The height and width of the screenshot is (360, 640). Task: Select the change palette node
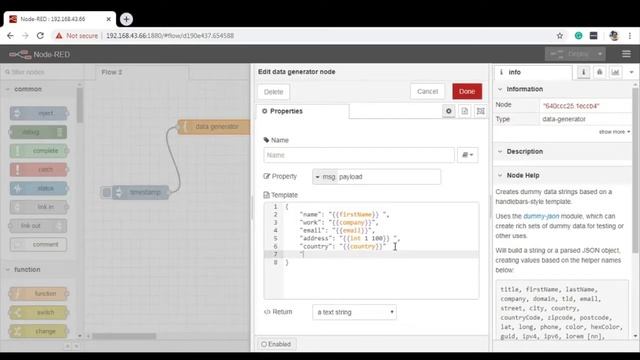tap(39, 331)
